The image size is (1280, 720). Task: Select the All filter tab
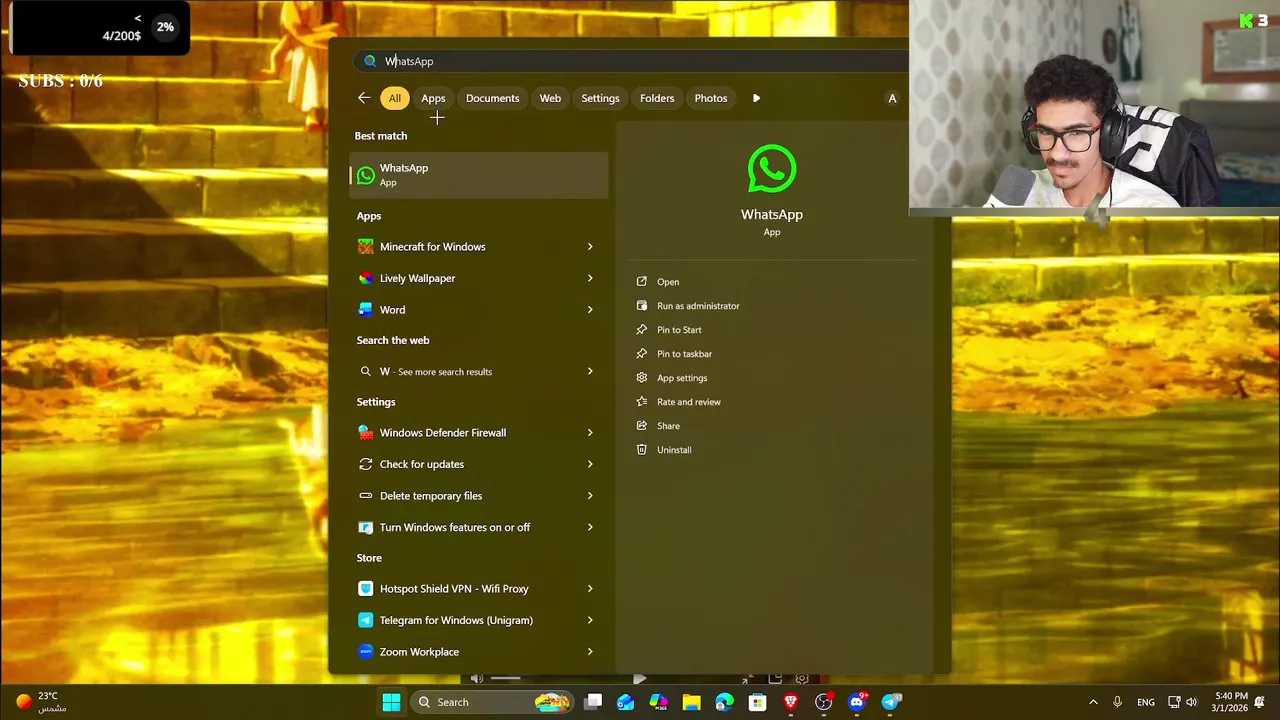click(x=395, y=98)
